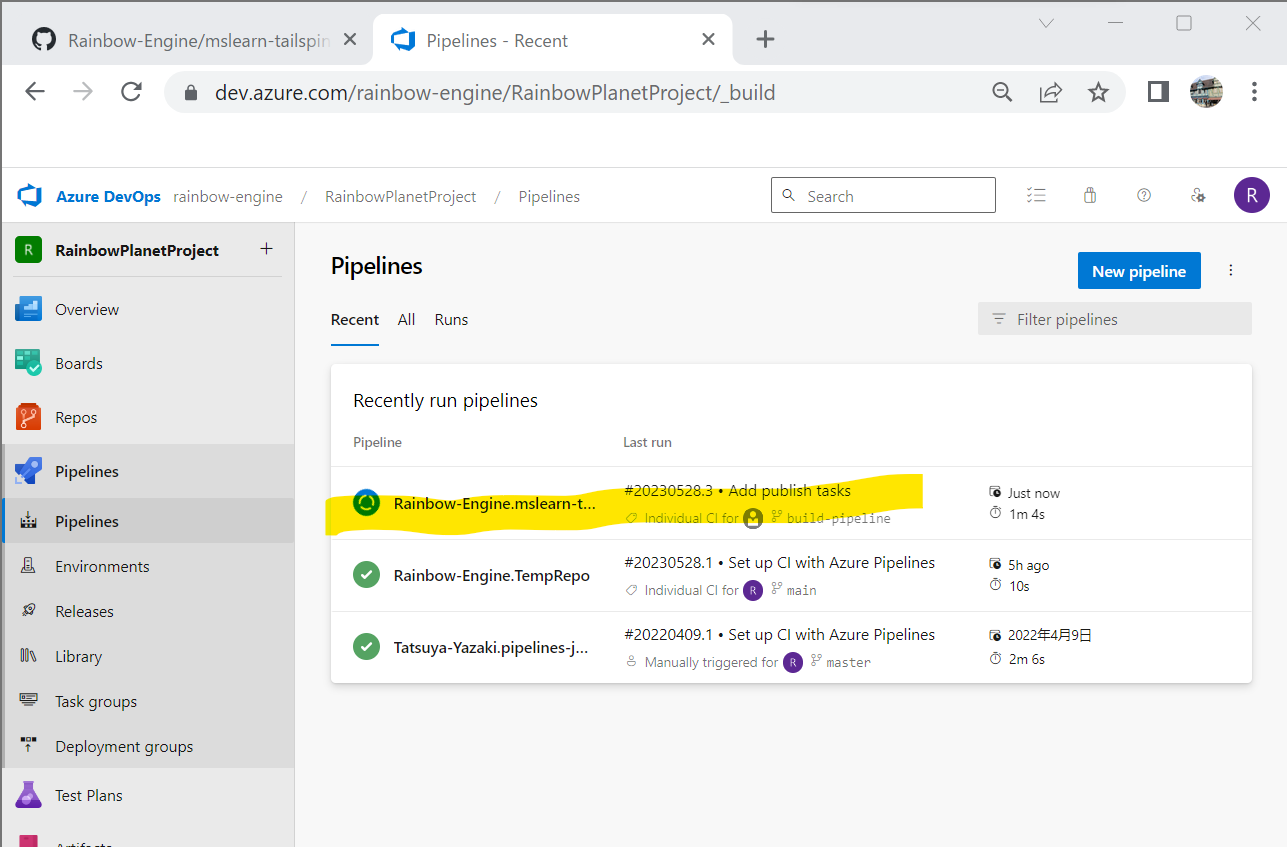This screenshot has height=847, width=1287.
Task: Click the running status icon of mslearn pipeline
Action: pos(366,503)
